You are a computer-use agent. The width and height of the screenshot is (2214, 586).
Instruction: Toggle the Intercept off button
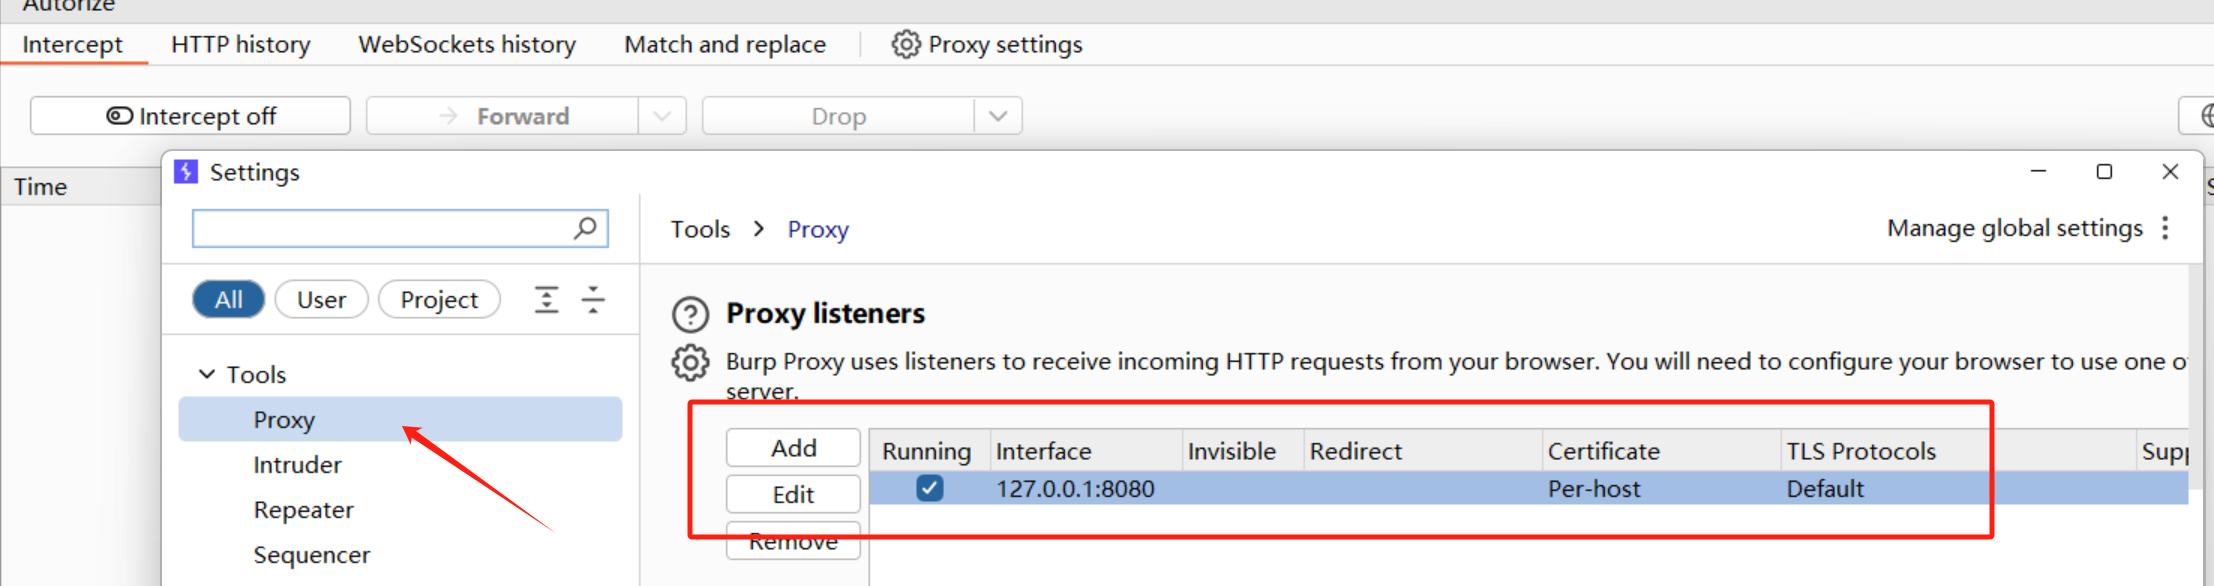[190, 116]
